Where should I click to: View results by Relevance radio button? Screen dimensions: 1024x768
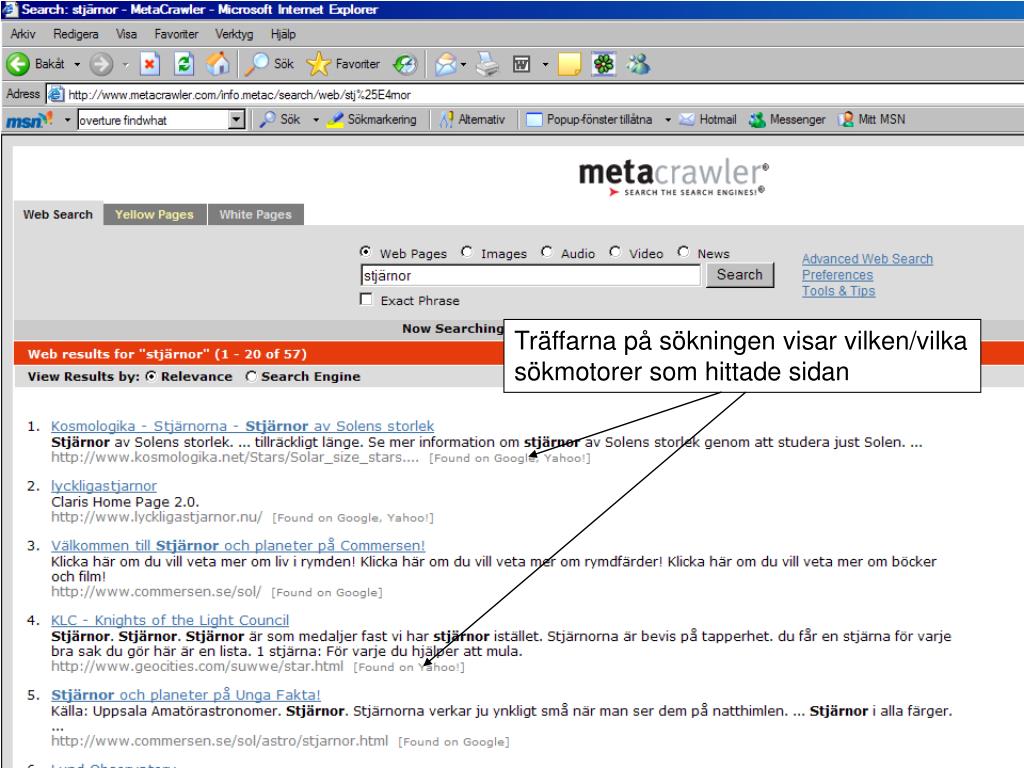pos(151,376)
